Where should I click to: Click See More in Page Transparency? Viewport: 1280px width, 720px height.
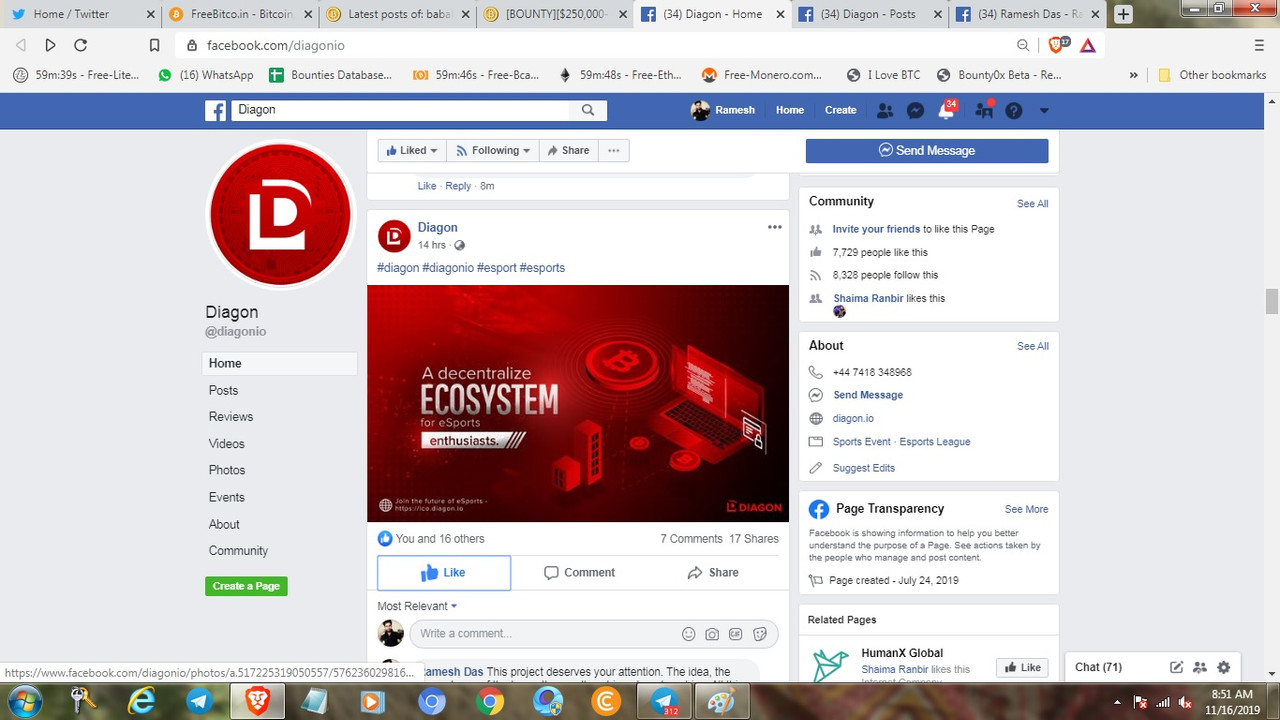pos(1027,509)
